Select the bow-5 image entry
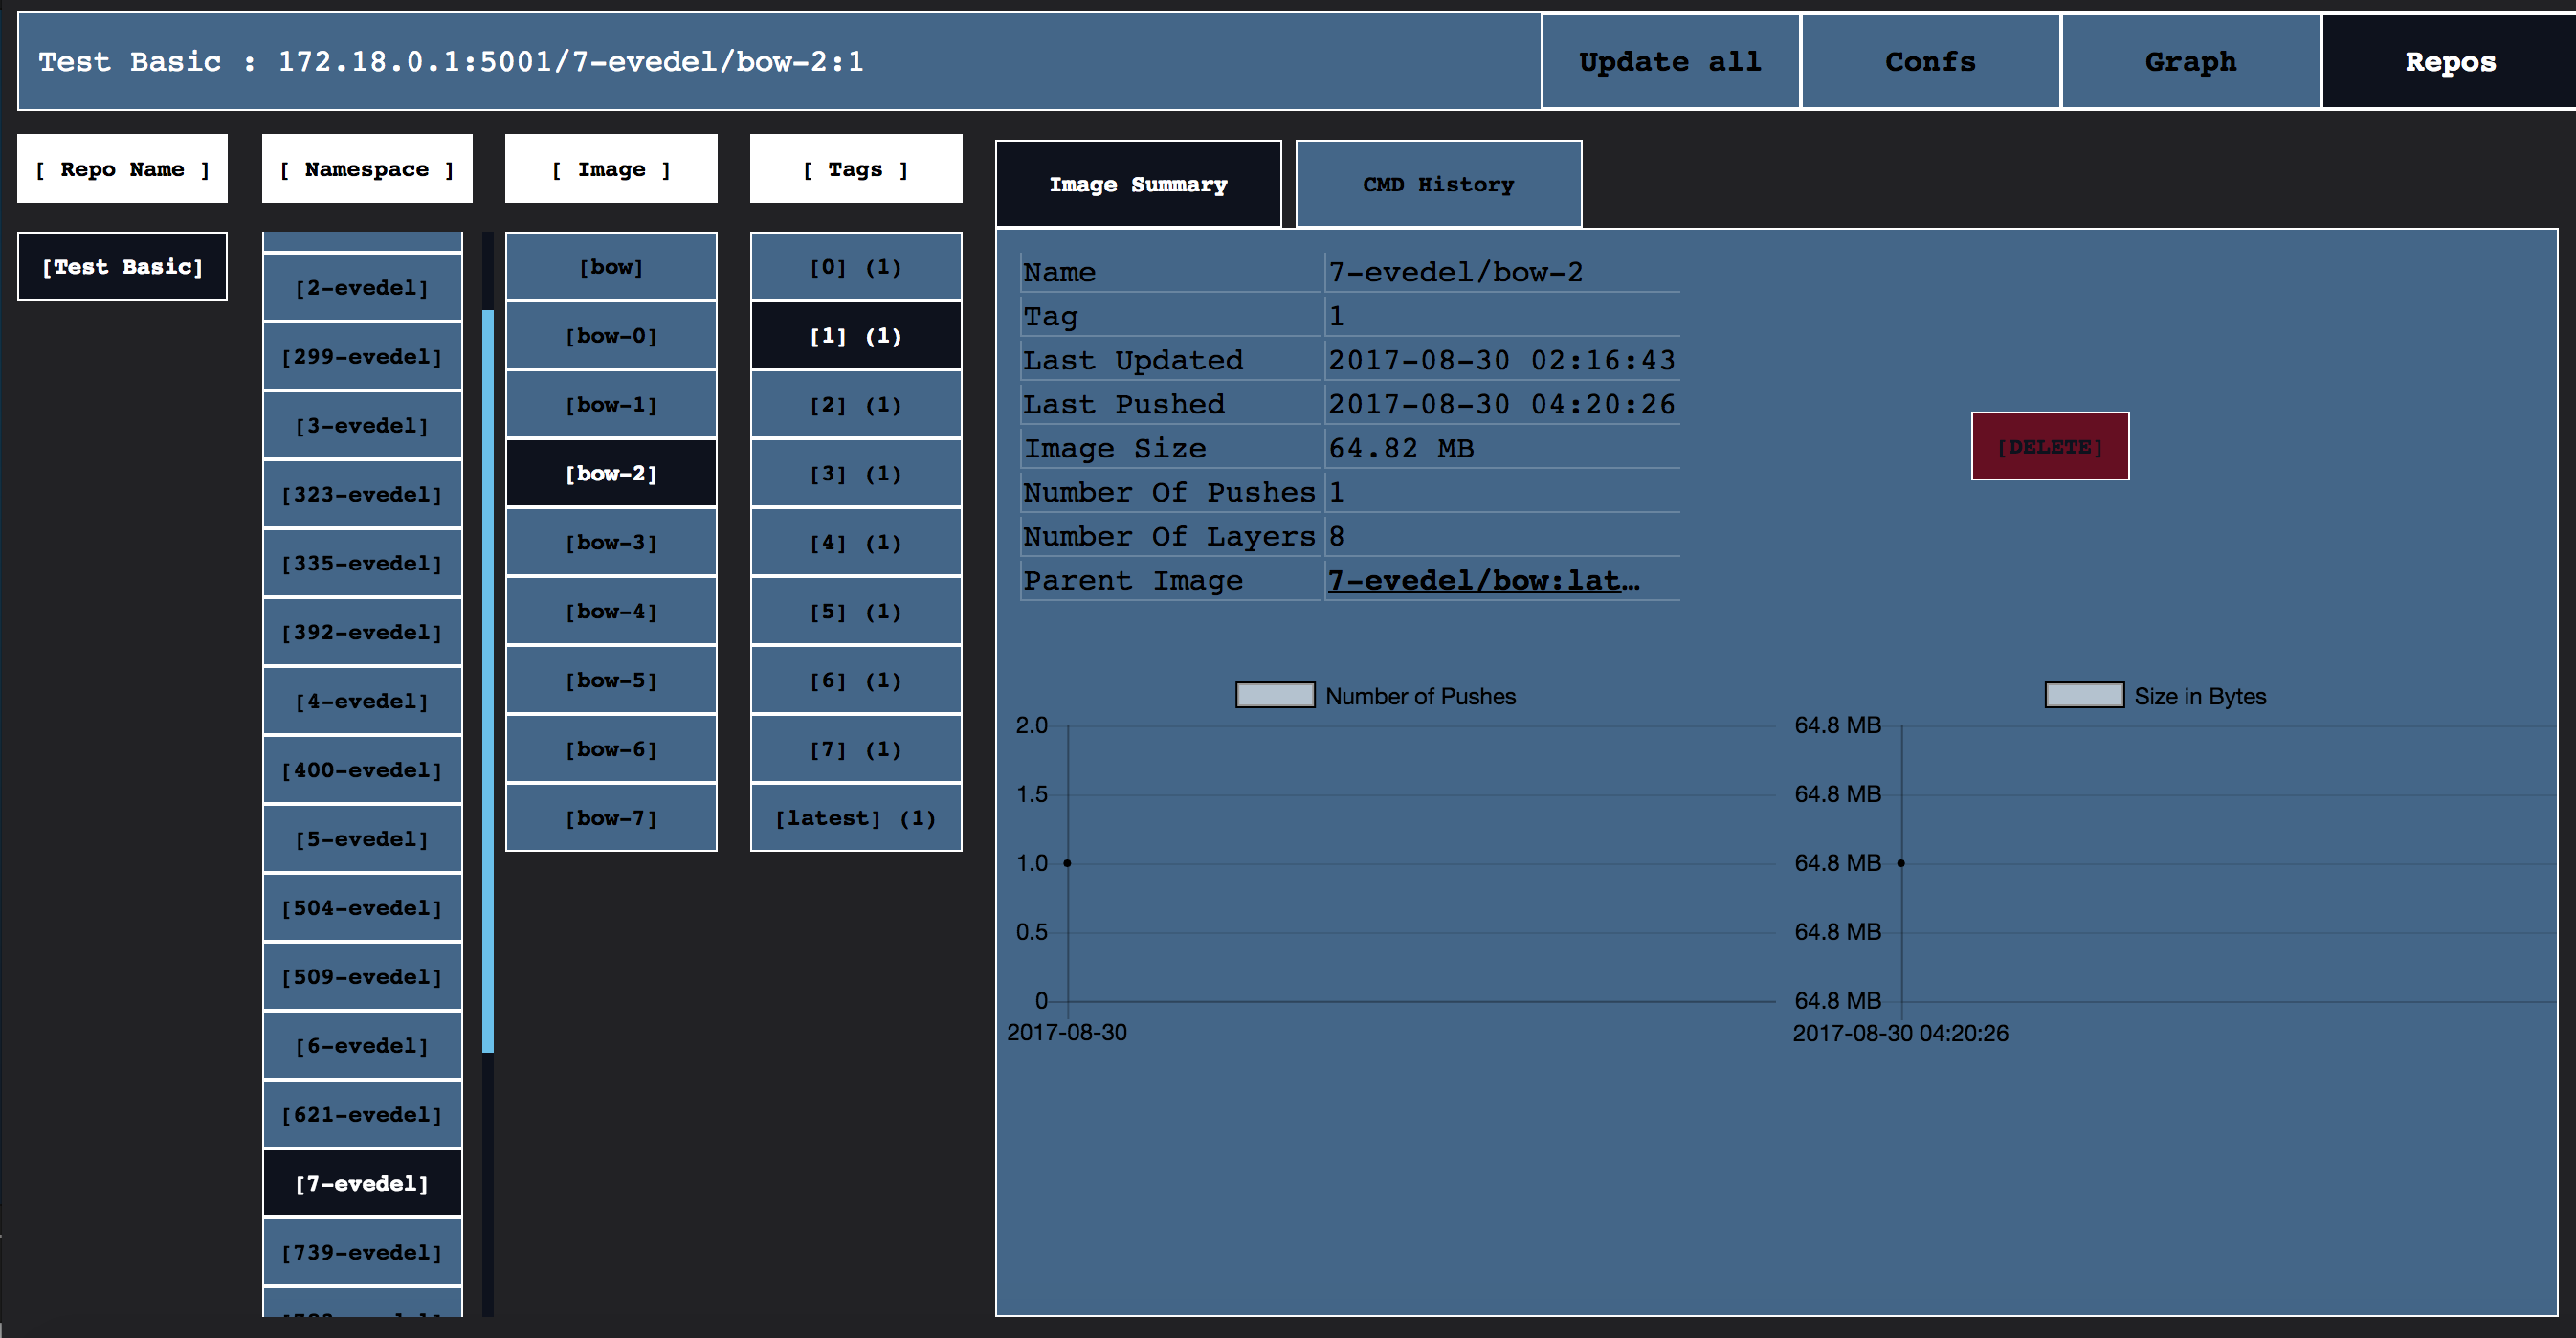 point(611,680)
